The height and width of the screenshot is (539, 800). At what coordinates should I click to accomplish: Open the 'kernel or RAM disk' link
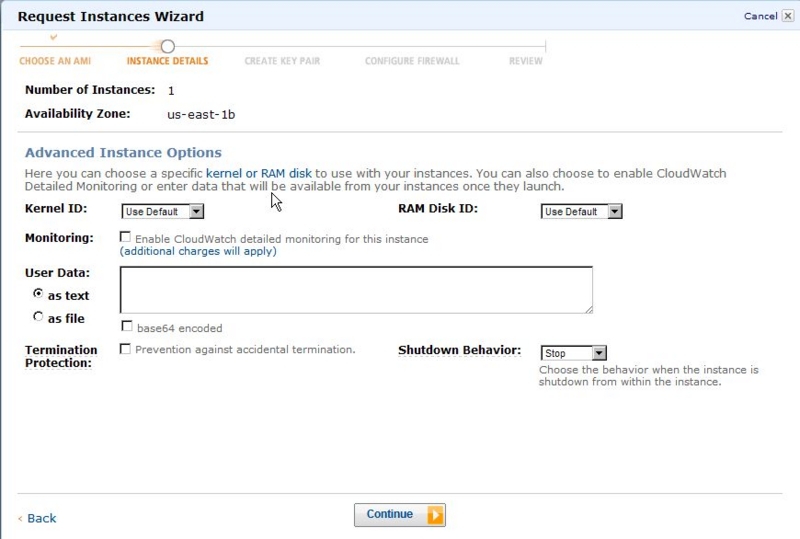pyautogui.click(x=259, y=174)
